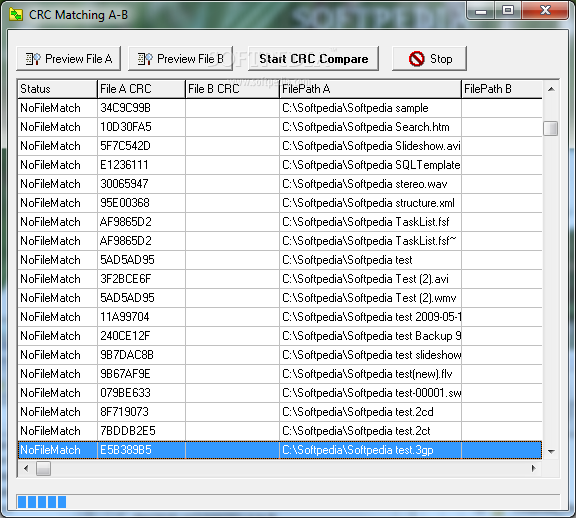Select CRC value 240CE12F

pos(125,336)
